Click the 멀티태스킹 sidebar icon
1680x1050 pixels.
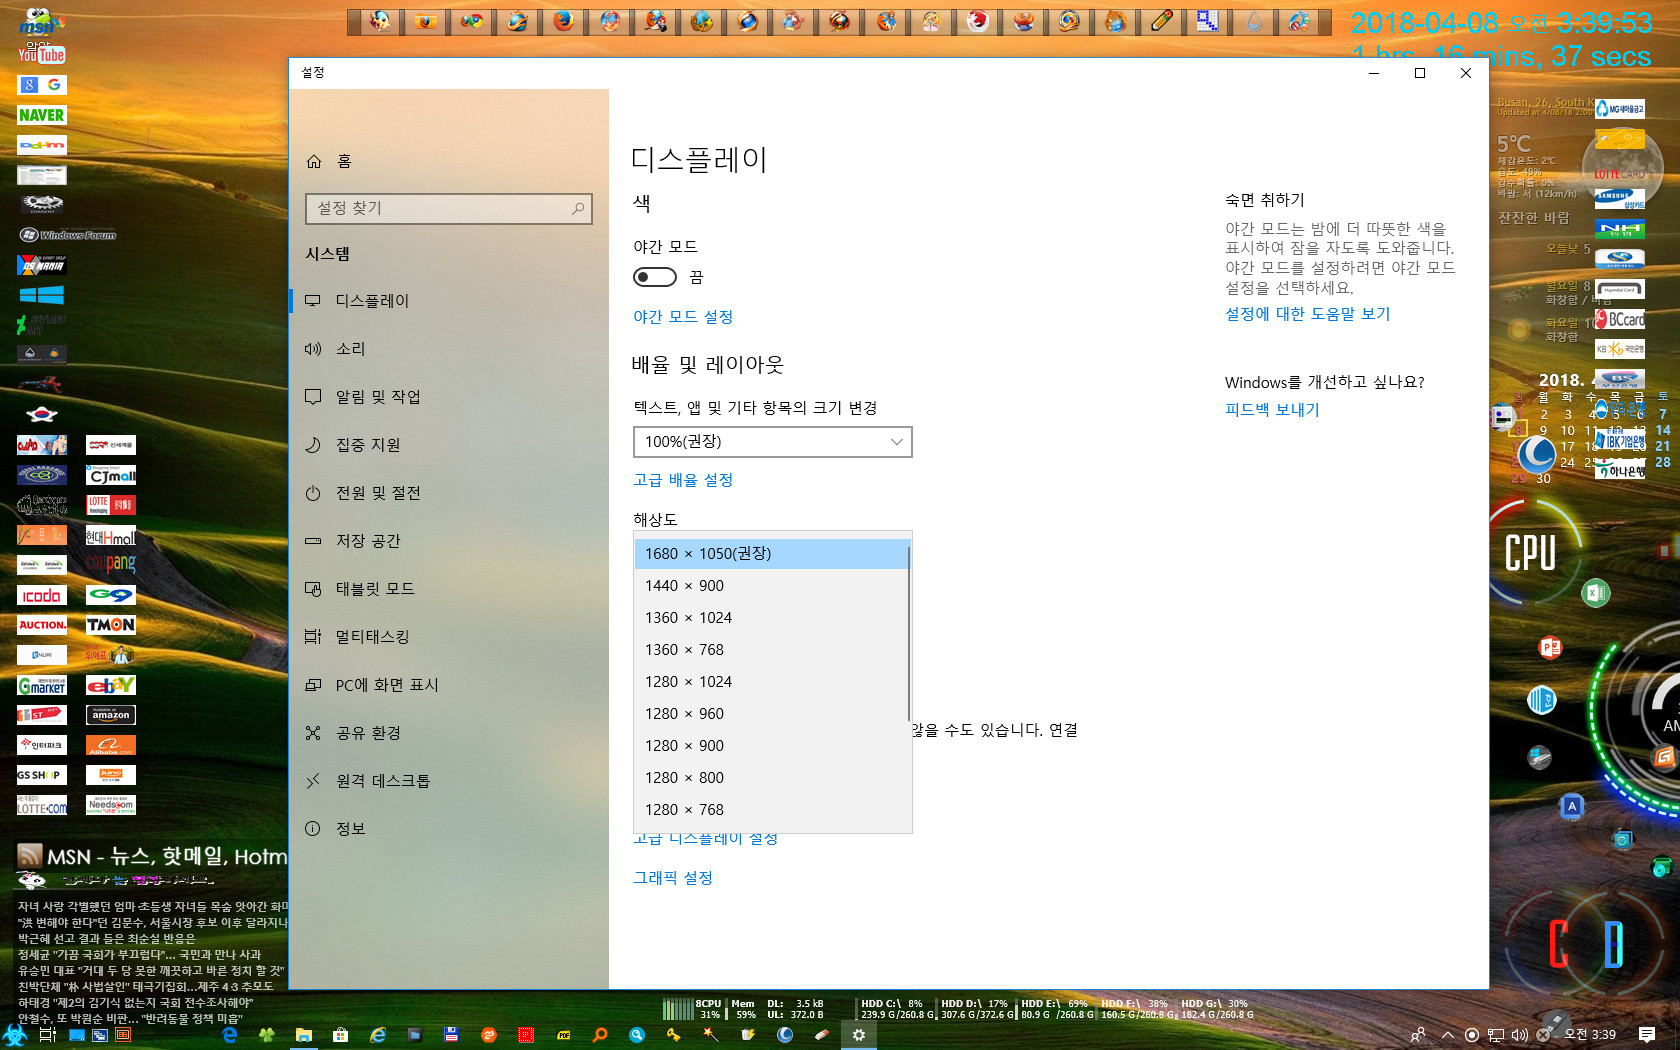tap(313, 637)
